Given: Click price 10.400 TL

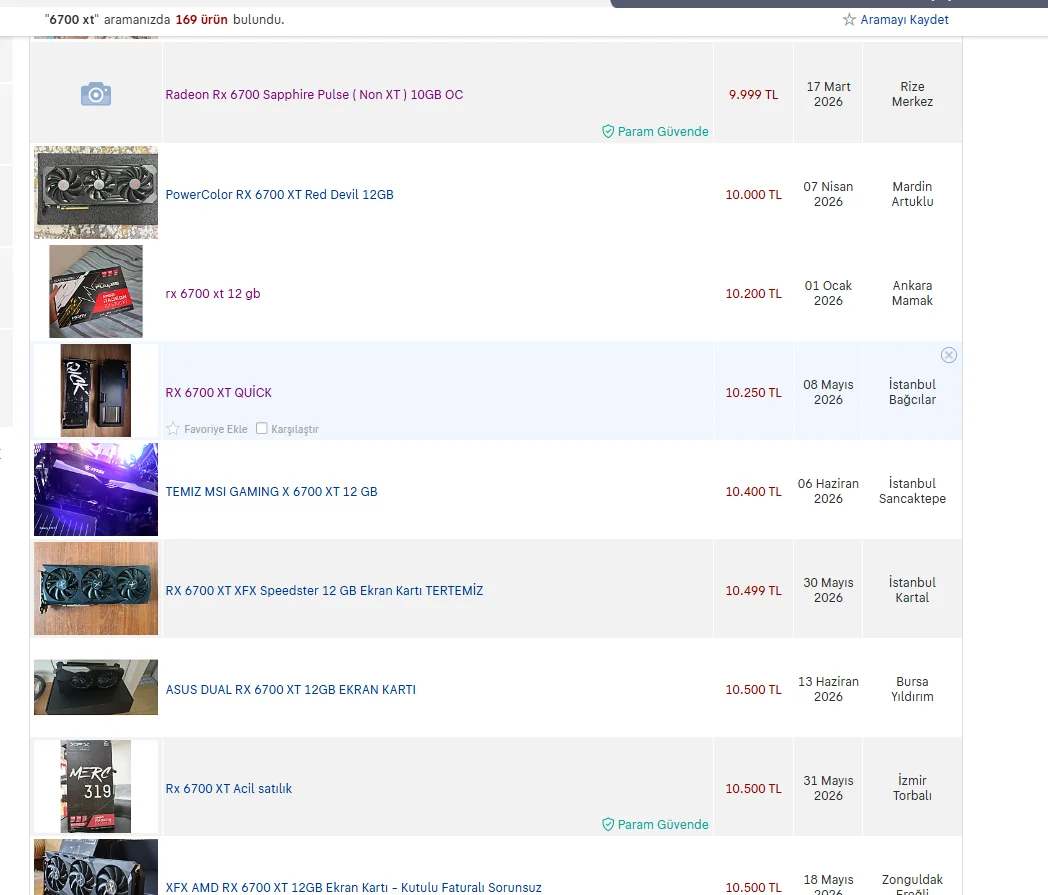Looking at the screenshot, I should [x=753, y=491].
